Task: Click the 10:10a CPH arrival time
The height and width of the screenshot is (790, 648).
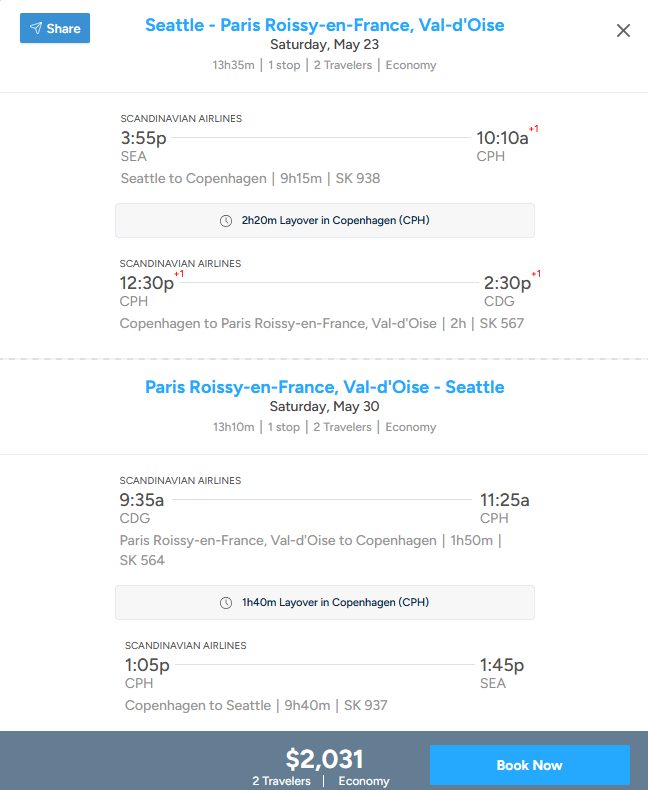Action: pyautogui.click(x=502, y=138)
